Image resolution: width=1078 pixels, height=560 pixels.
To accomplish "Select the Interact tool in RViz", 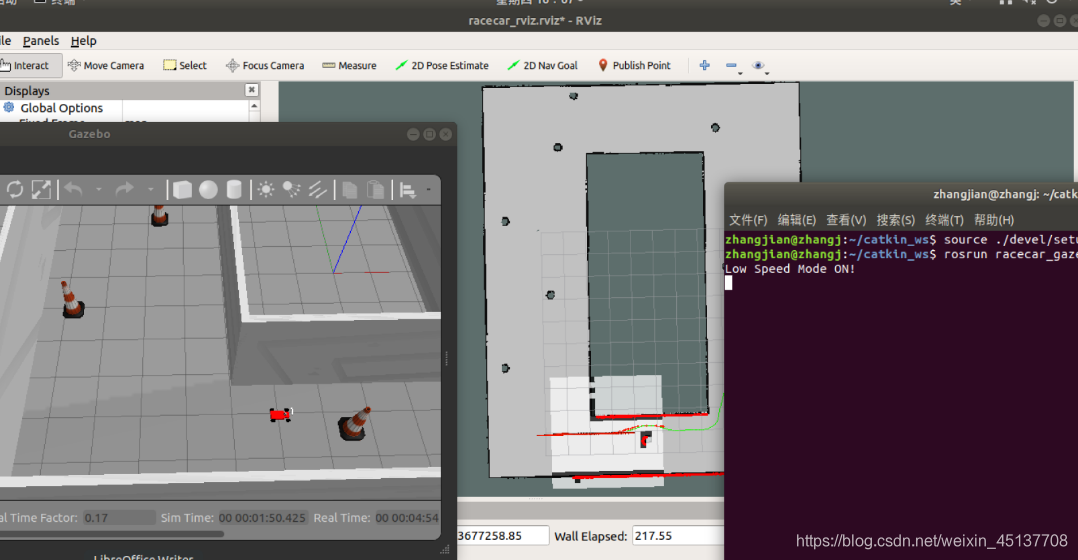I will [29, 65].
